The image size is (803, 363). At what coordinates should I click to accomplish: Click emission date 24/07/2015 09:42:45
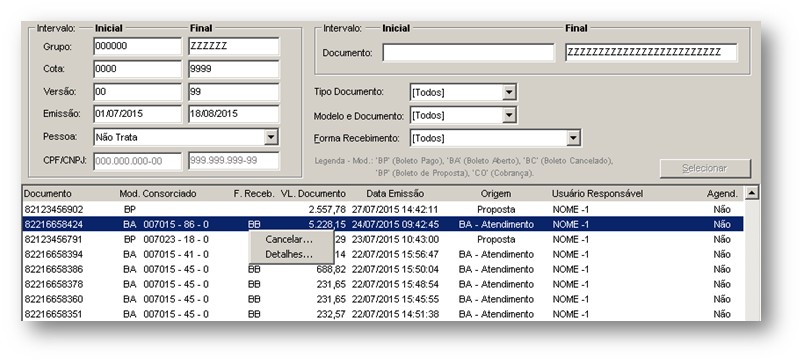[x=395, y=224]
